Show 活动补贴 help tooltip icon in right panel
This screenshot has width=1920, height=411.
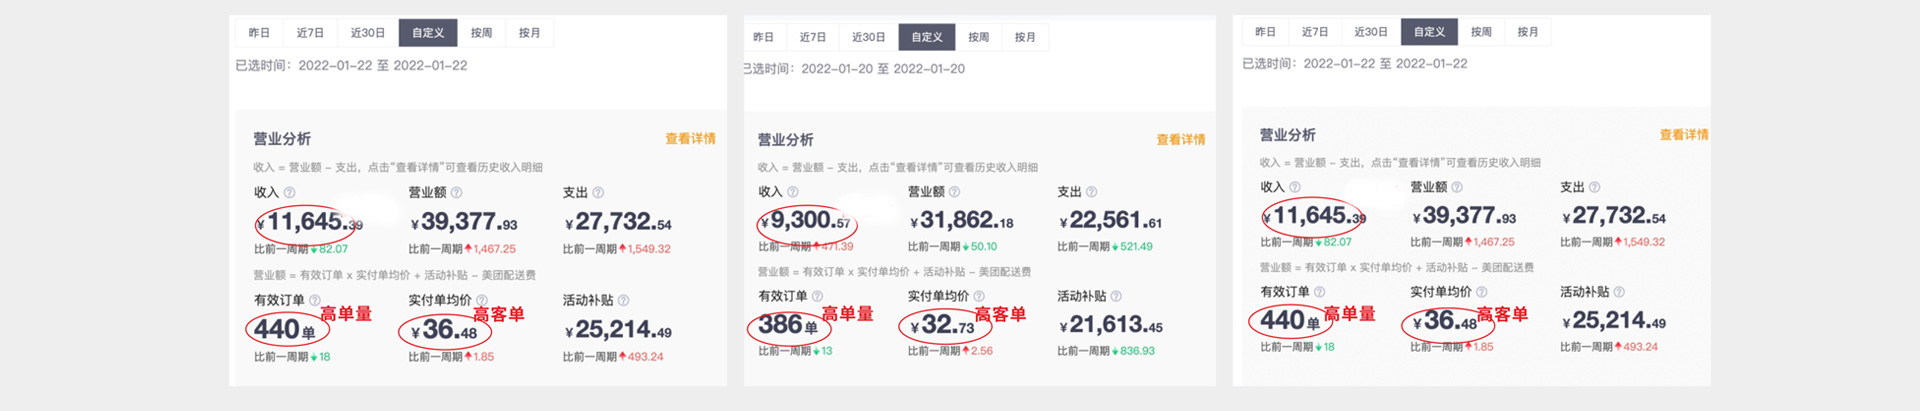pyautogui.click(x=1619, y=292)
